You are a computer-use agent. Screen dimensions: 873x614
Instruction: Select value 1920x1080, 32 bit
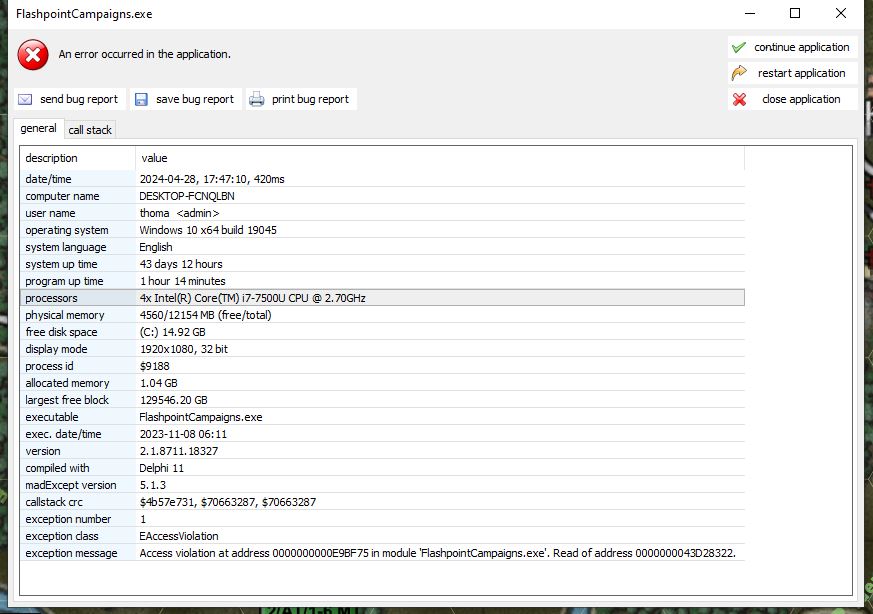pyautogui.click(x=184, y=349)
